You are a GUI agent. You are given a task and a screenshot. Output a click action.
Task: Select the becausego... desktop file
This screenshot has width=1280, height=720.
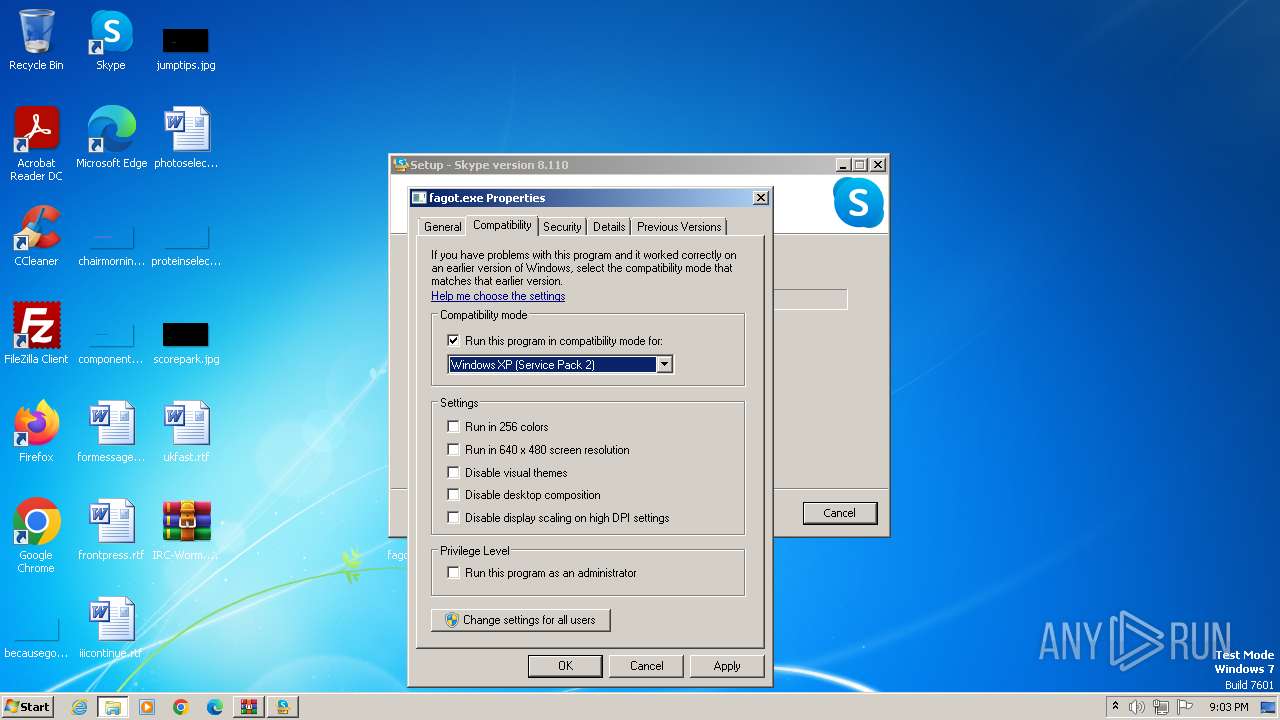click(36, 637)
